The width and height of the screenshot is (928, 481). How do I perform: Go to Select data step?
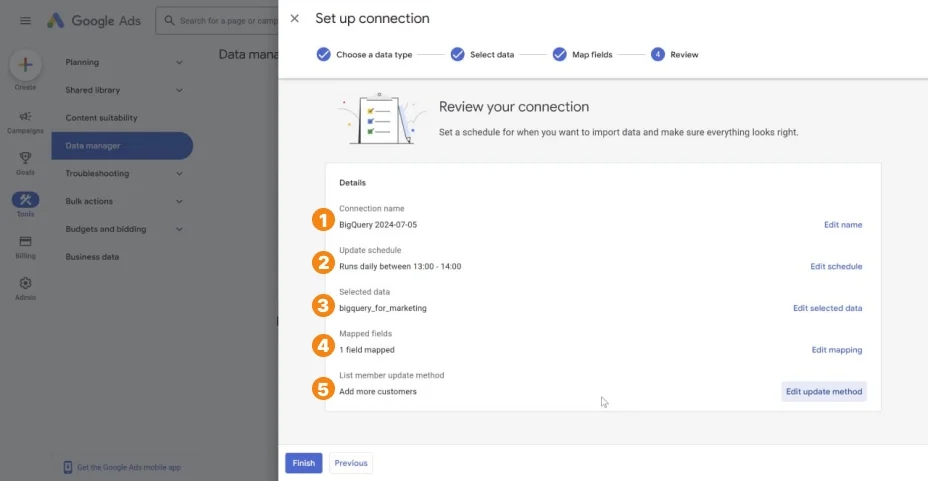(x=482, y=54)
